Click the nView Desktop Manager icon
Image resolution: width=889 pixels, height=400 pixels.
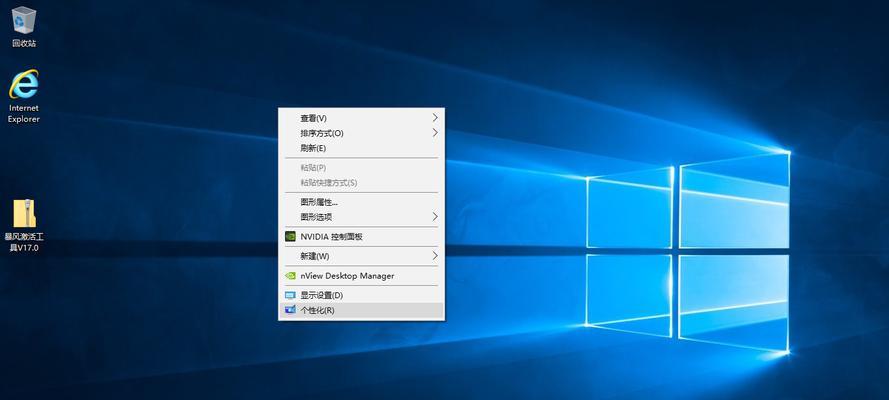tap(290, 276)
